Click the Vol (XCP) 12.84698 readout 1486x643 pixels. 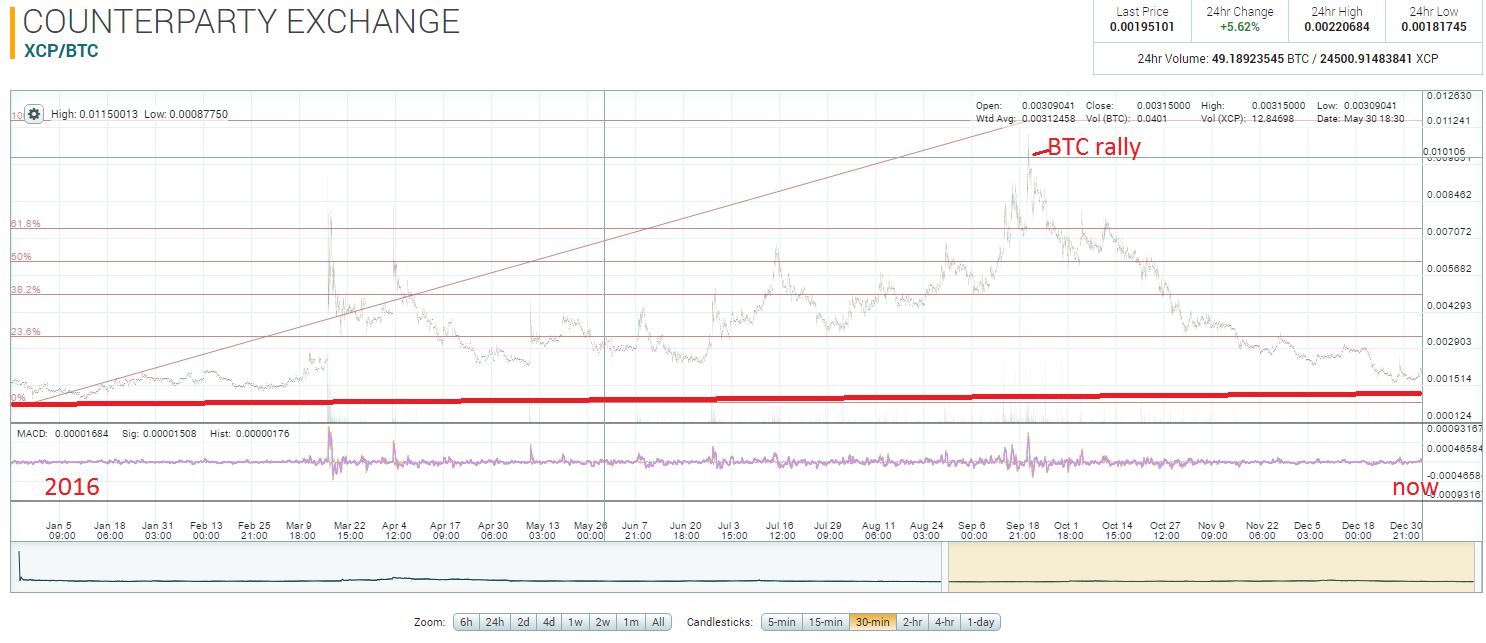tap(1247, 118)
